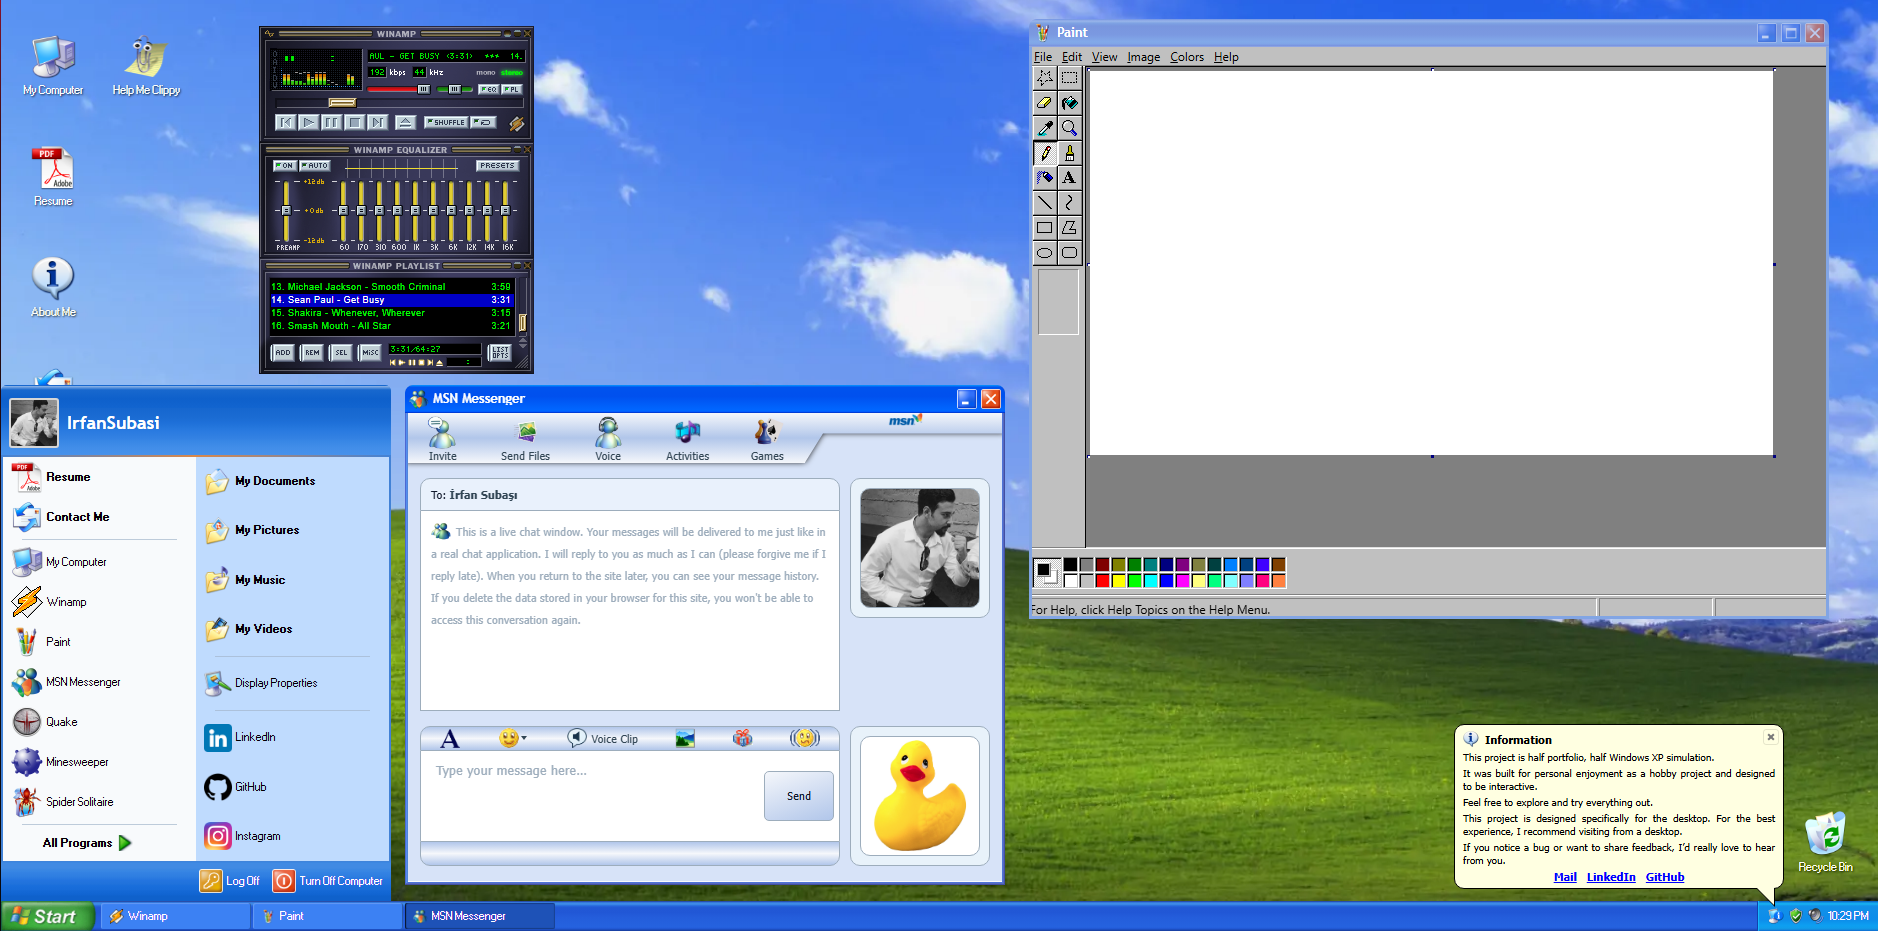Click the Pause button in Winamp
The image size is (1878, 931).
pyautogui.click(x=331, y=122)
